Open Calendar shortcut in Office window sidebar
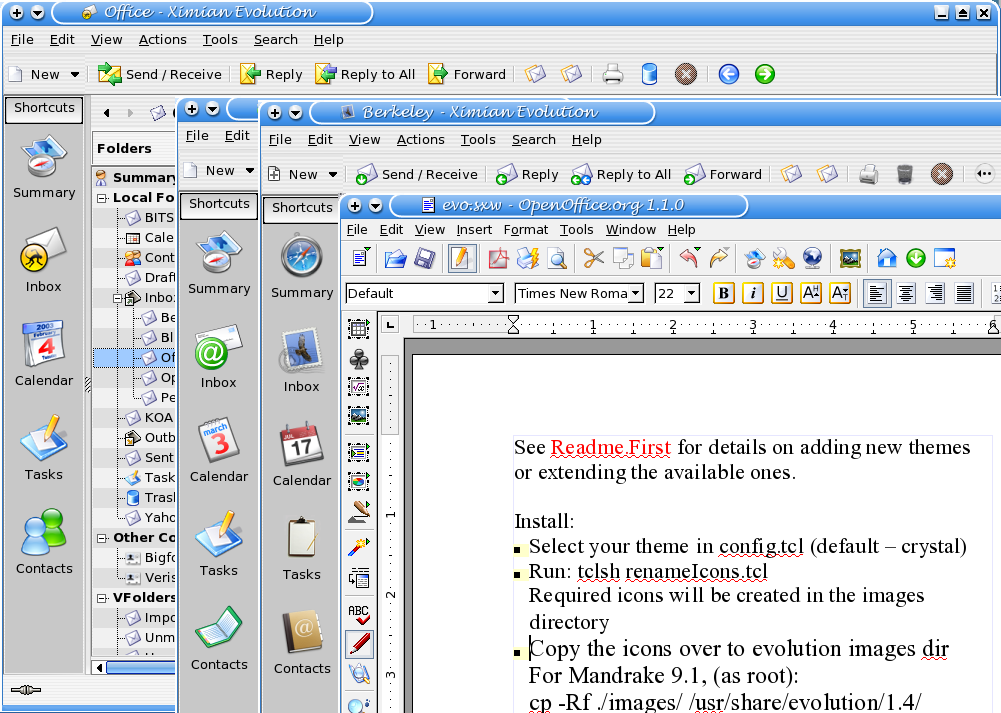 click(44, 354)
